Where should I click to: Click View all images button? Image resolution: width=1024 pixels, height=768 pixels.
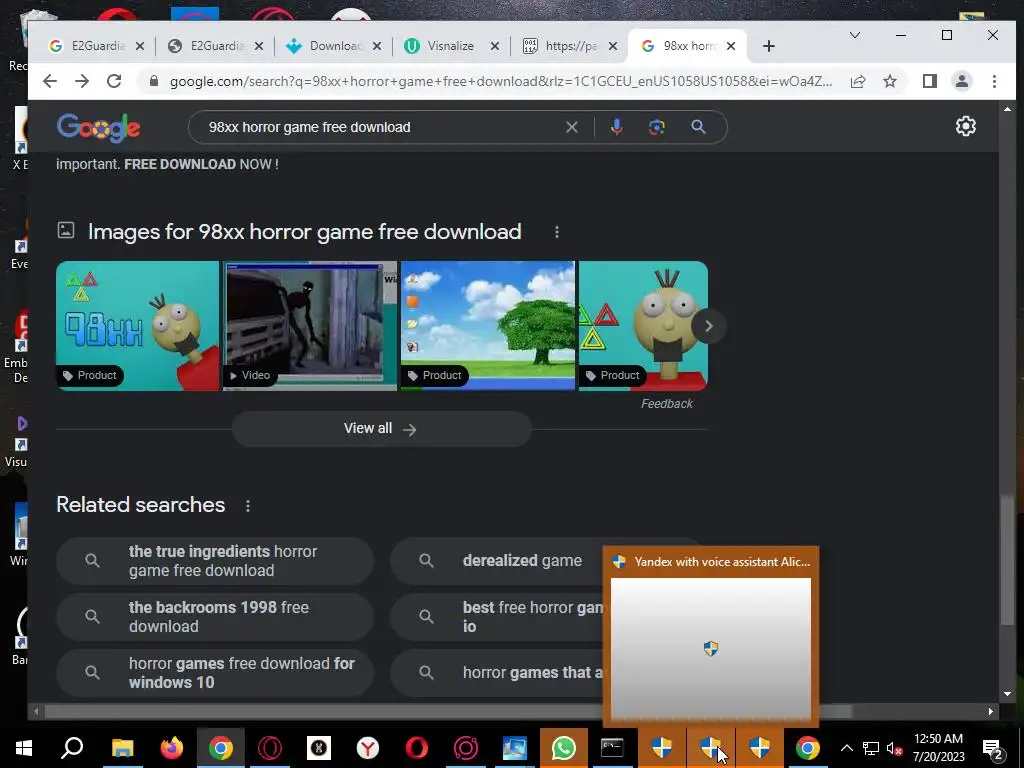click(x=381, y=429)
